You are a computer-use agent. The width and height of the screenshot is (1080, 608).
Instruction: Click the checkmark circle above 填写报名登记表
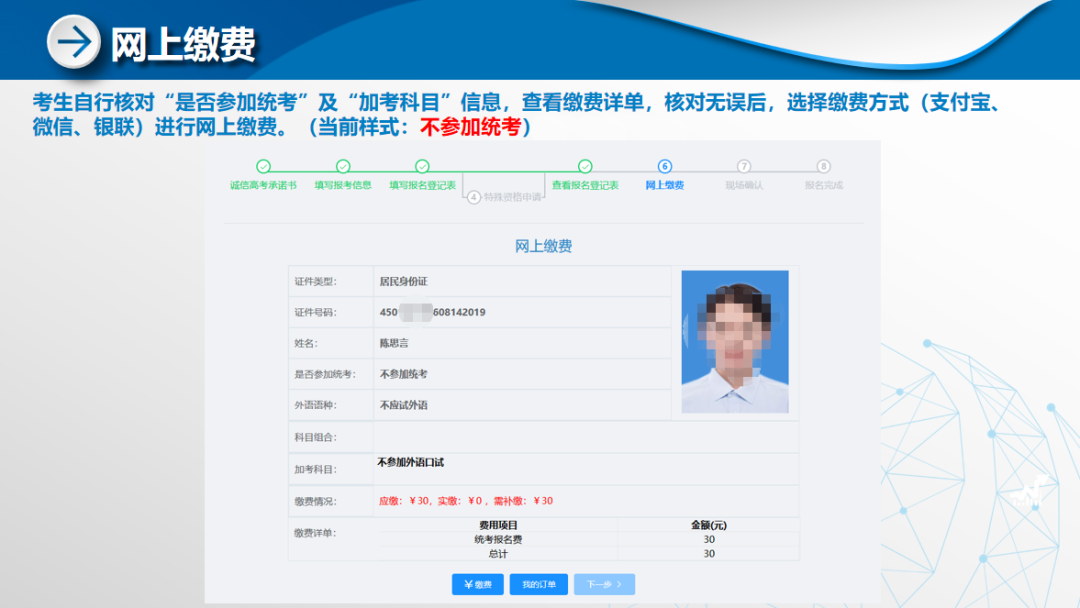[x=422, y=166]
